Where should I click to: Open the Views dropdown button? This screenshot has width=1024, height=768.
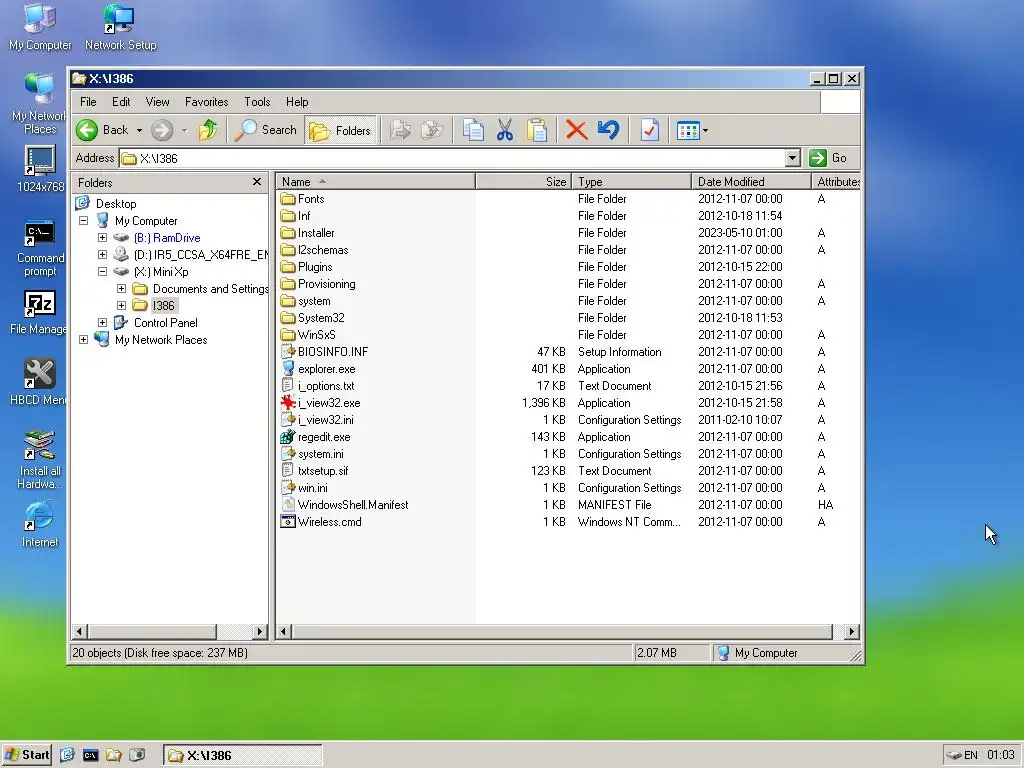tap(692, 130)
